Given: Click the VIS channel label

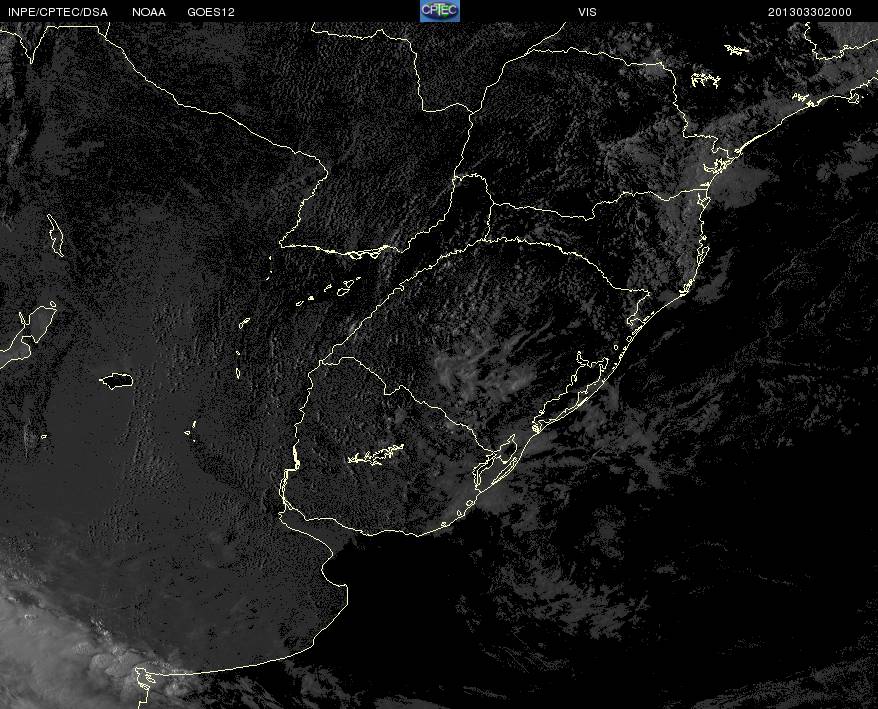Looking at the screenshot, I should (x=587, y=12).
